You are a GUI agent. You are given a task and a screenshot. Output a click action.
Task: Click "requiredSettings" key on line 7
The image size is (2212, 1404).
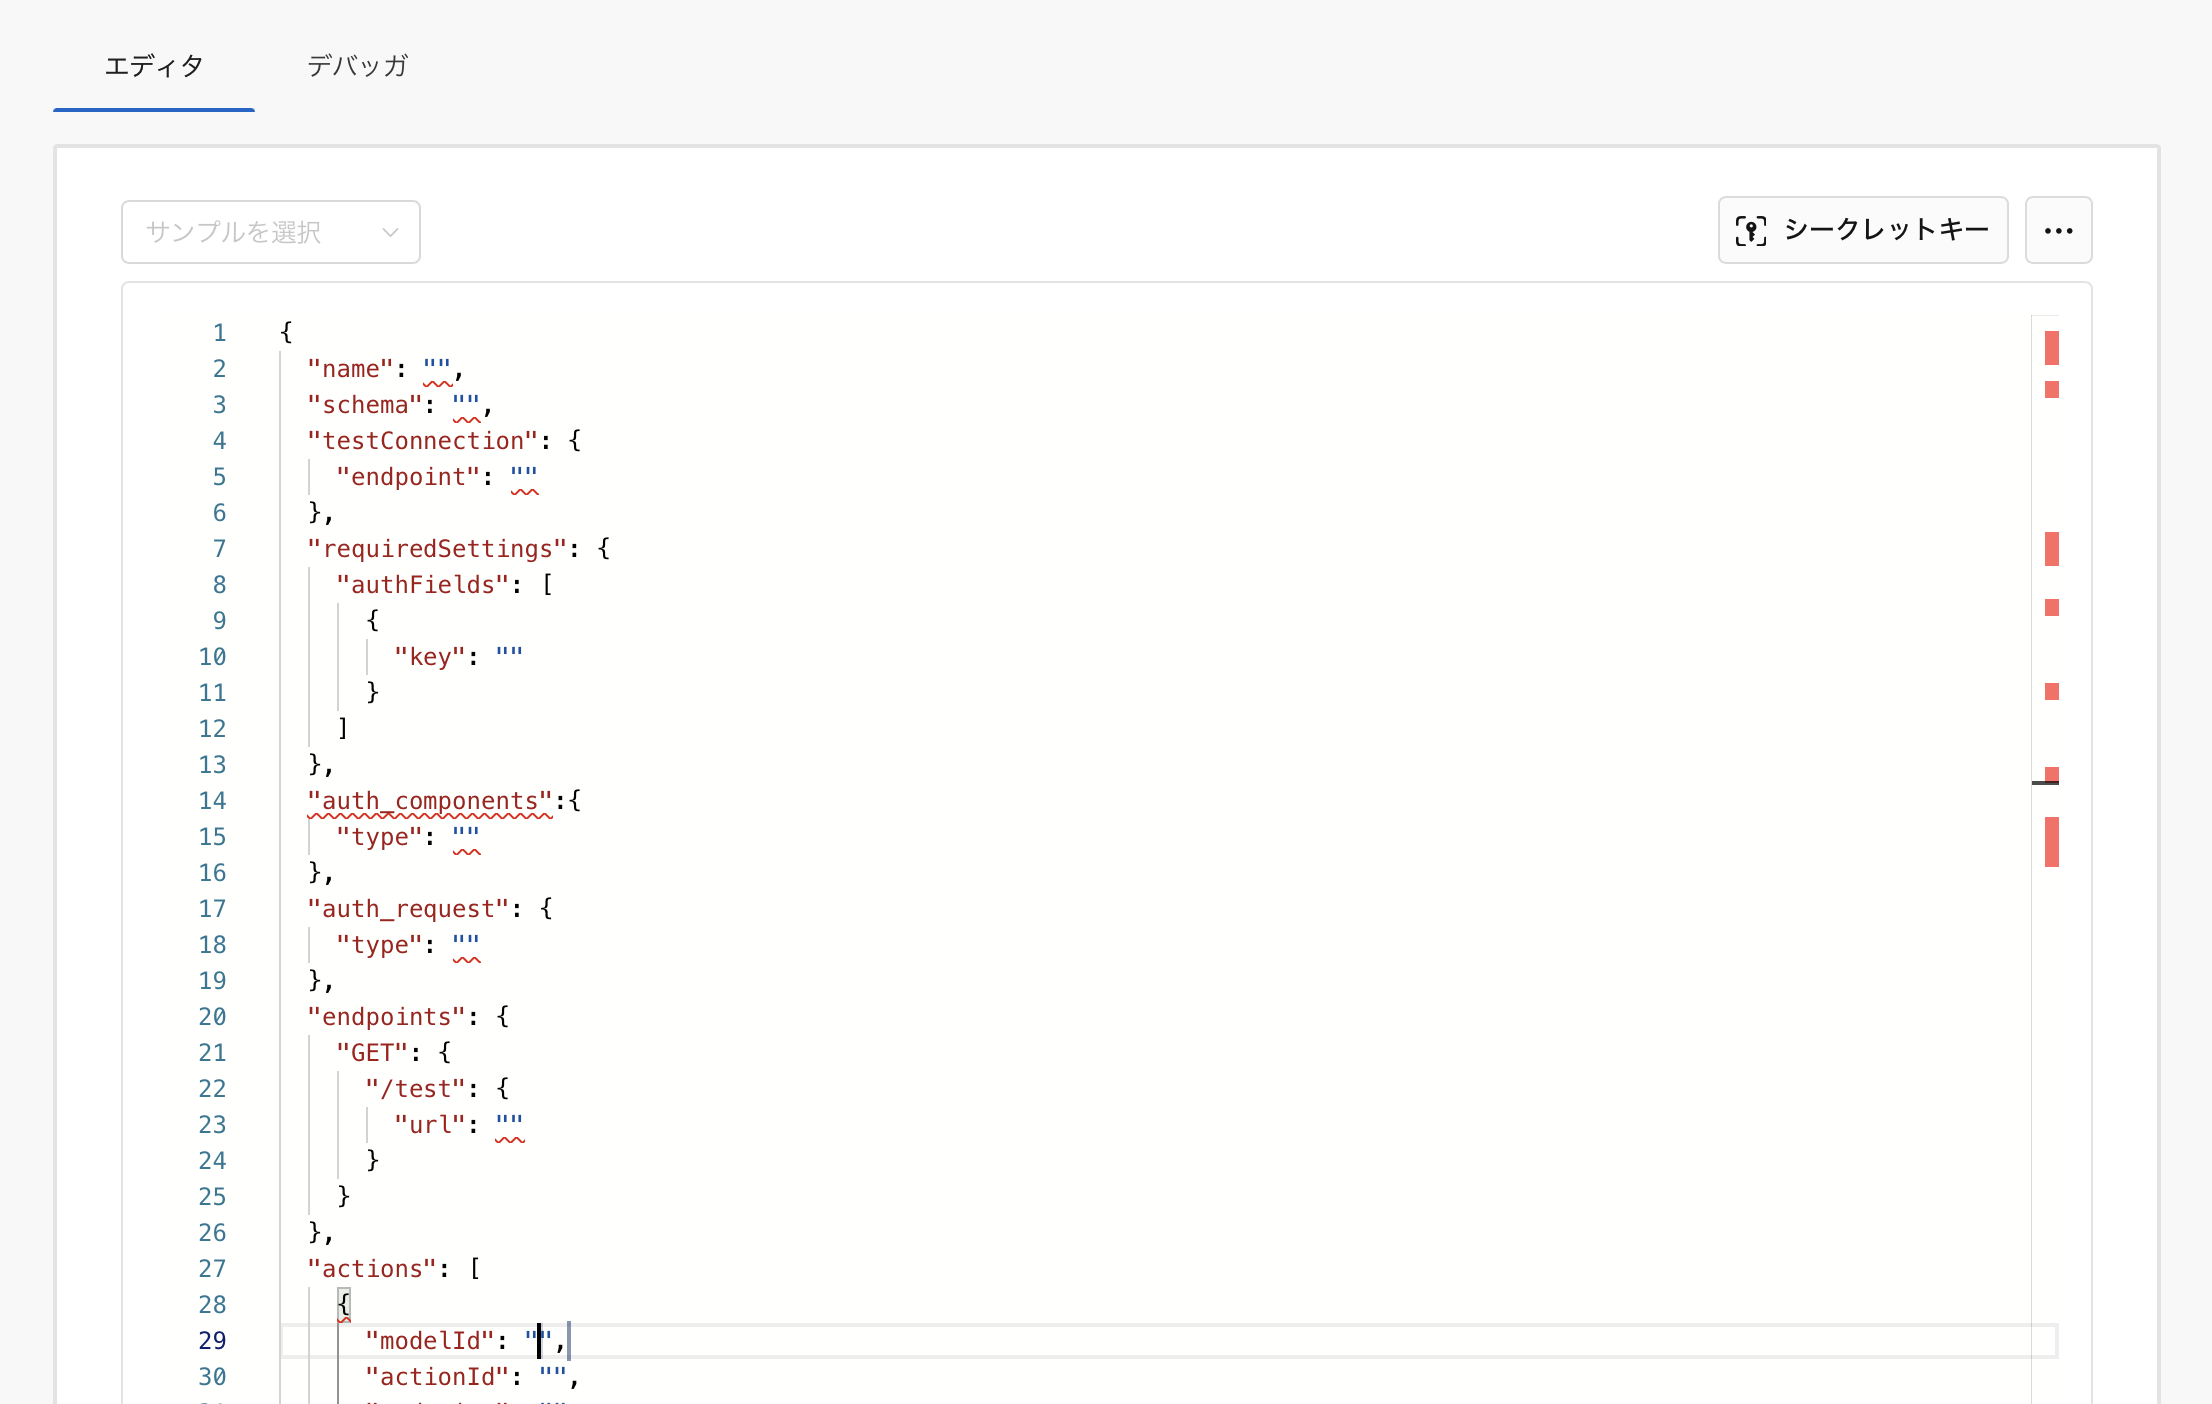(437, 549)
